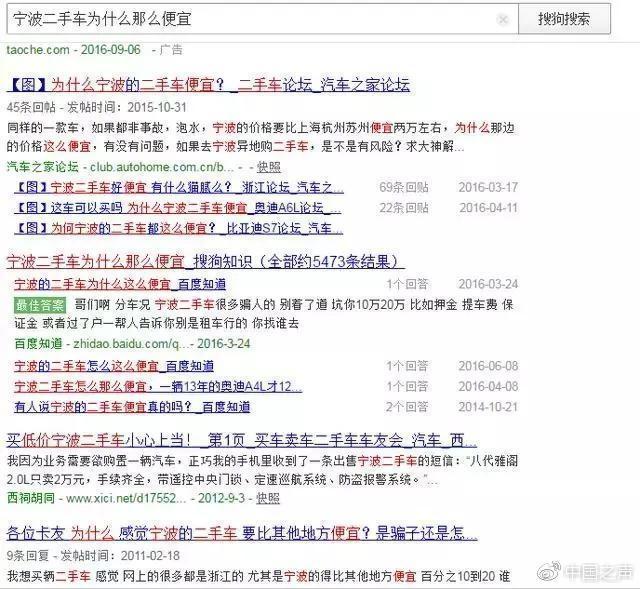Open link mentioning 13年的奥迪A4L
Screen dimensions: 640x589
pyautogui.click(x=158, y=386)
